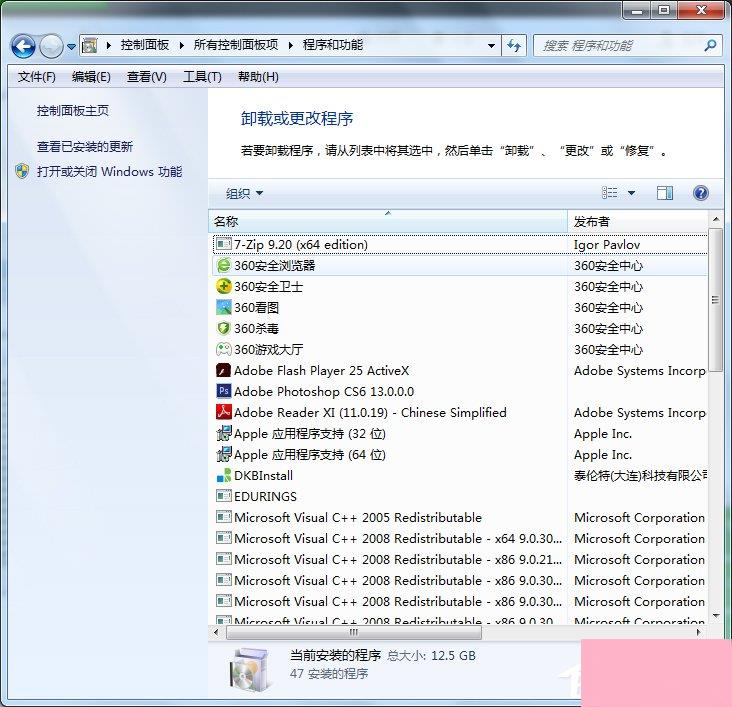Screen dimensions: 732x707
Task: Open the view options dropdown arrow
Action: 631,193
